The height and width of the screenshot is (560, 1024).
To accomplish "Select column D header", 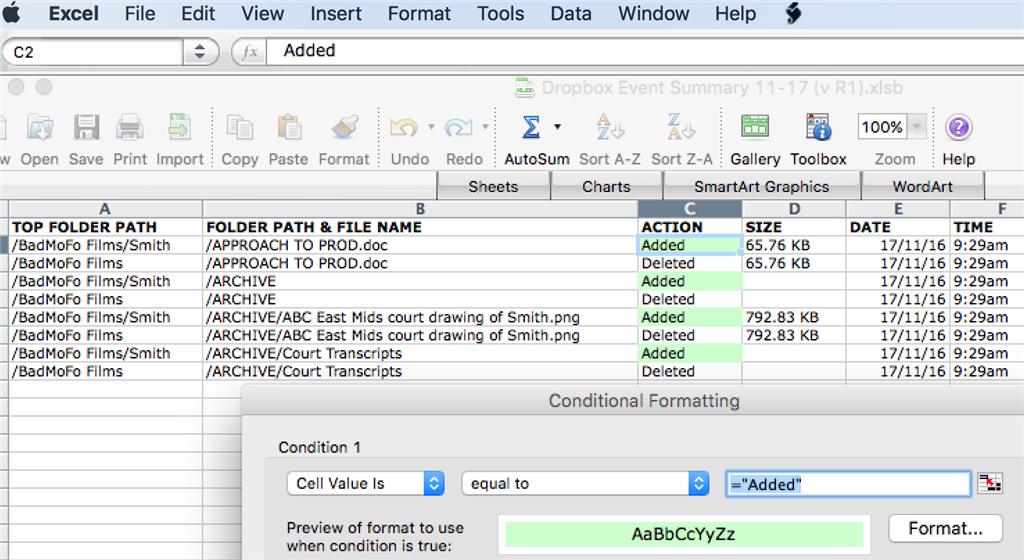I will pyautogui.click(x=794, y=209).
